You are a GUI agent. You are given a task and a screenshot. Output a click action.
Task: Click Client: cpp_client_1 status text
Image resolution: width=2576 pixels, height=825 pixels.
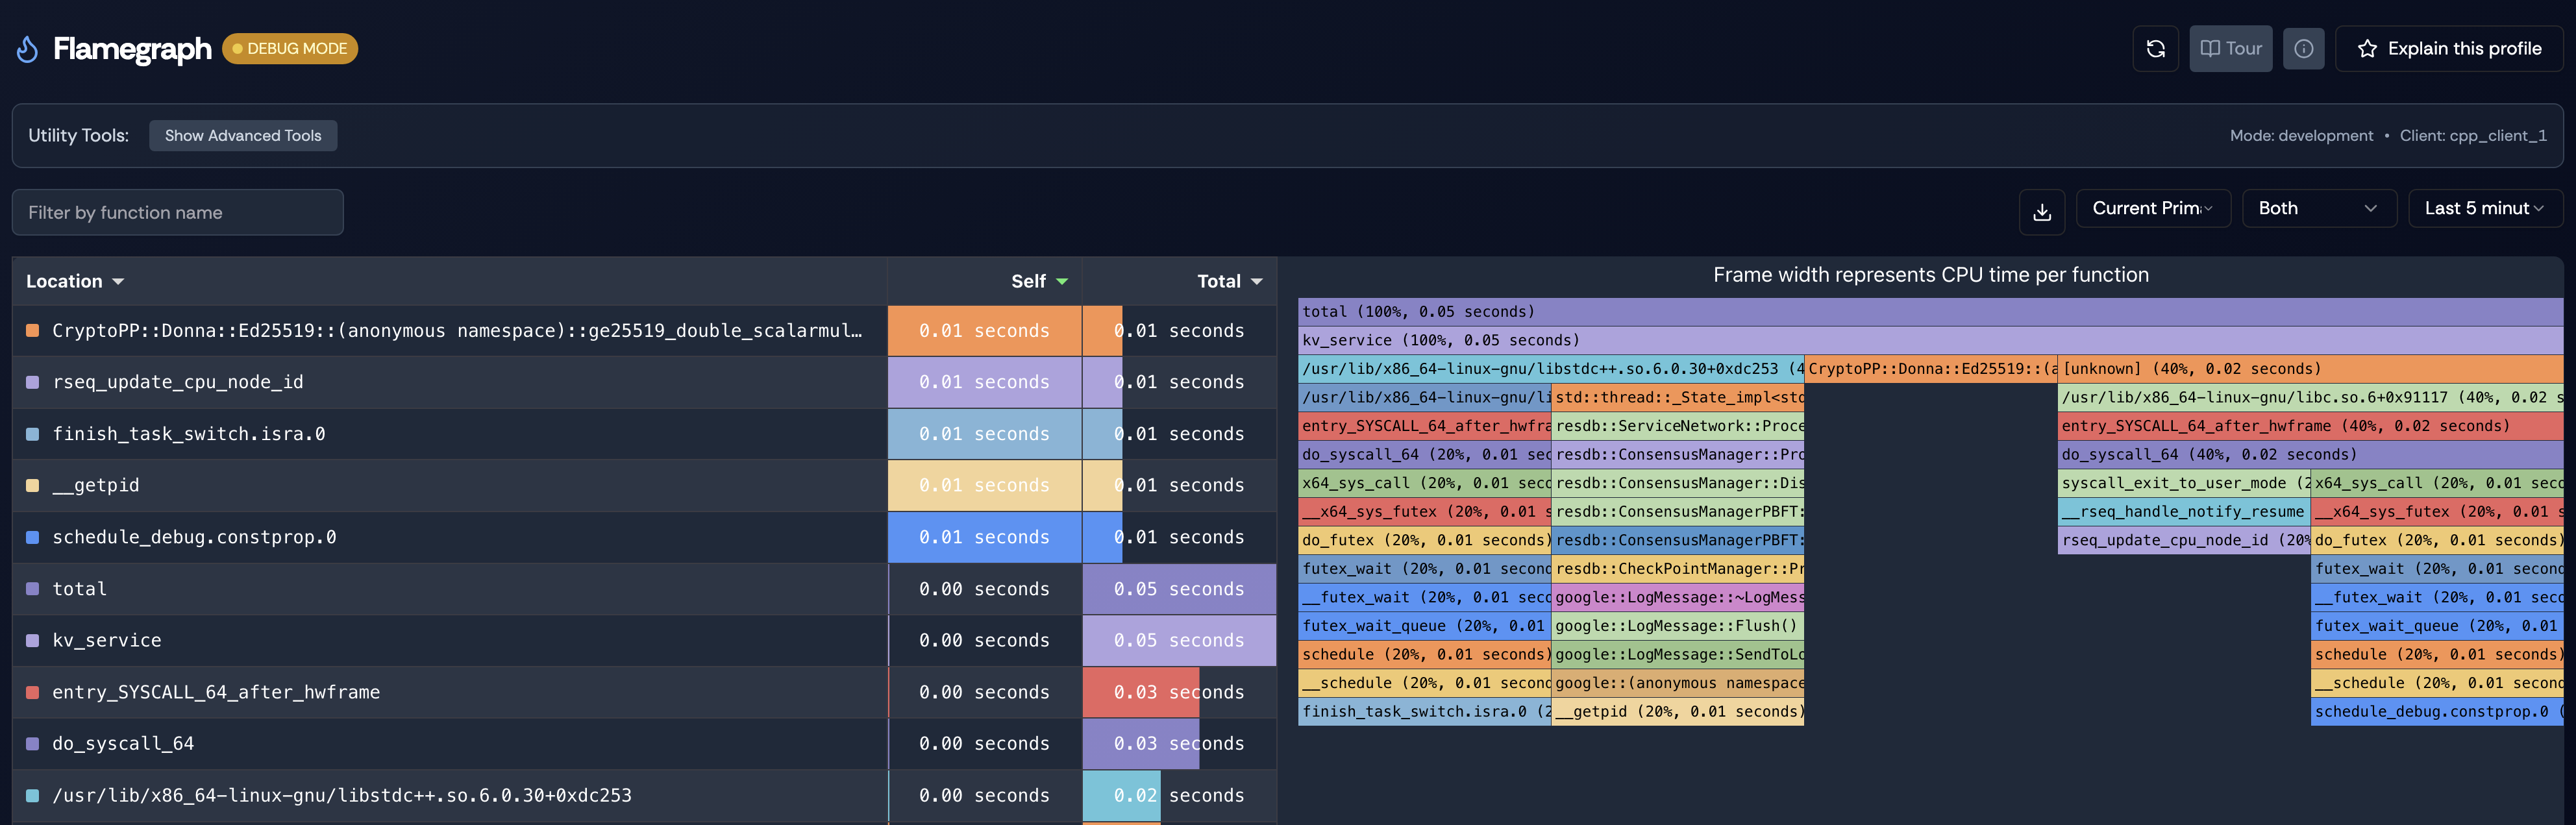tap(2473, 135)
